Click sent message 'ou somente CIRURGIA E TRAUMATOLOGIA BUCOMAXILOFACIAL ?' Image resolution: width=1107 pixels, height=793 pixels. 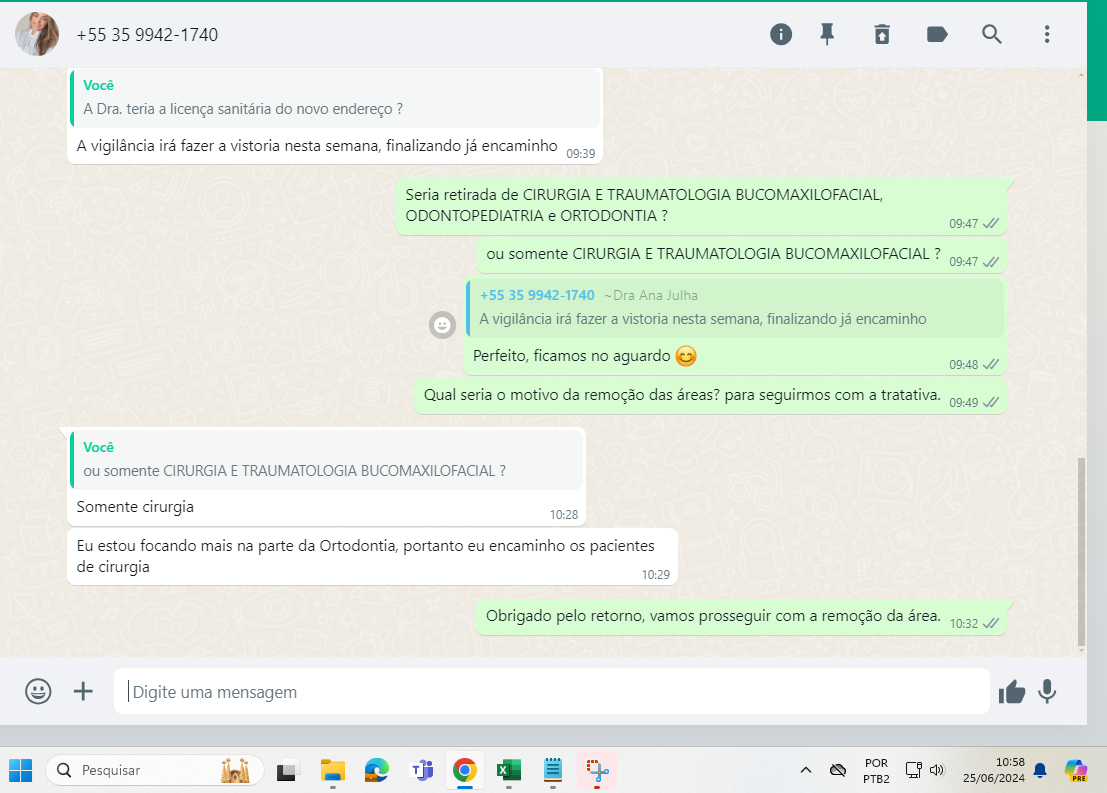[x=741, y=255]
